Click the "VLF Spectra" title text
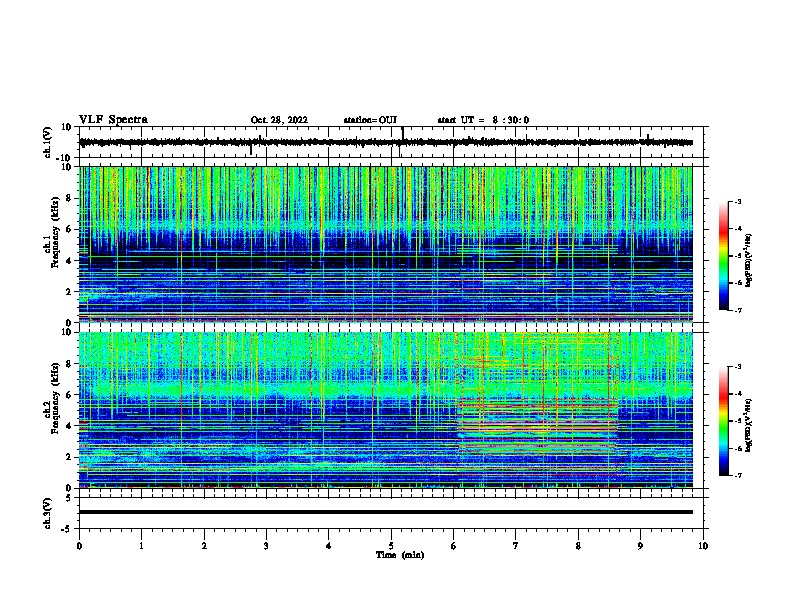The width and height of the screenshot is (792, 612). click(x=113, y=120)
